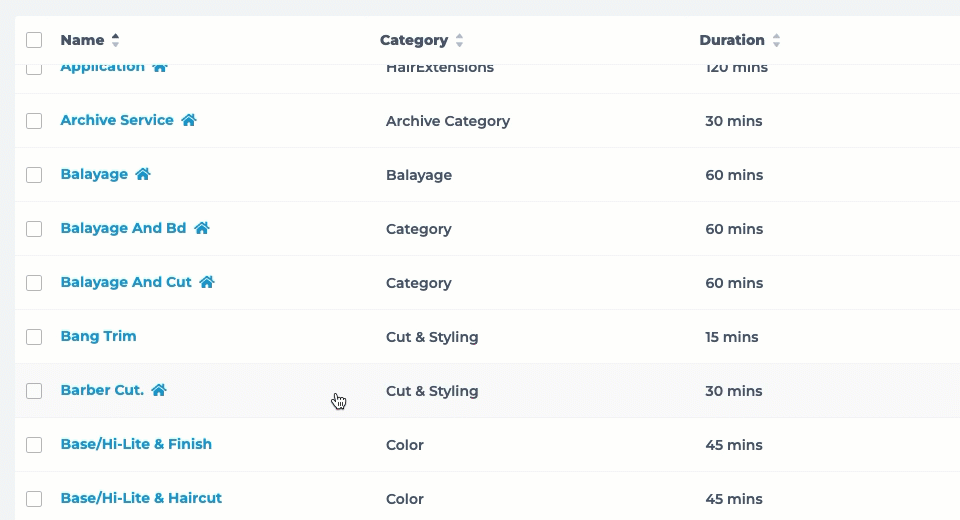Sort table by Duration column arrows
Viewport: 960px width, 520px height.
click(777, 41)
